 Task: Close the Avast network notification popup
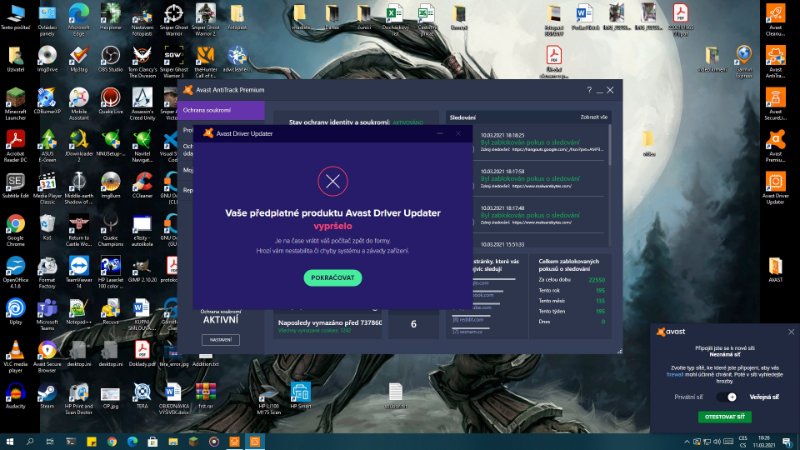coord(791,332)
